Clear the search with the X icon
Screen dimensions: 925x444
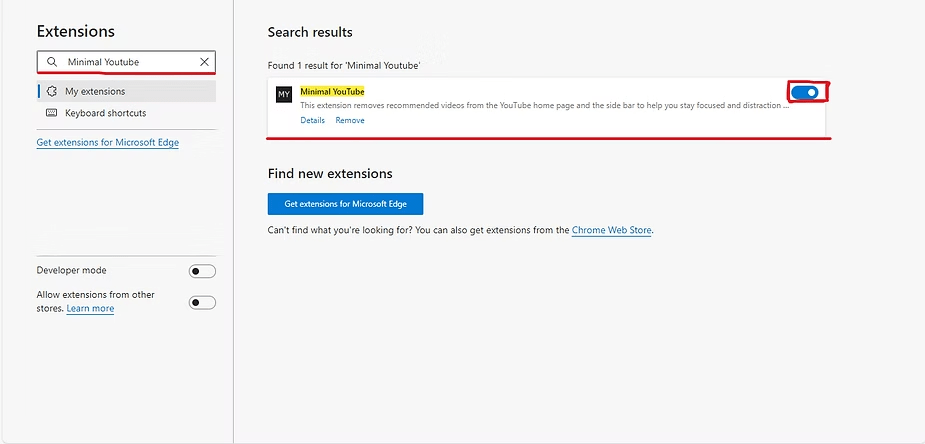(204, 62)
